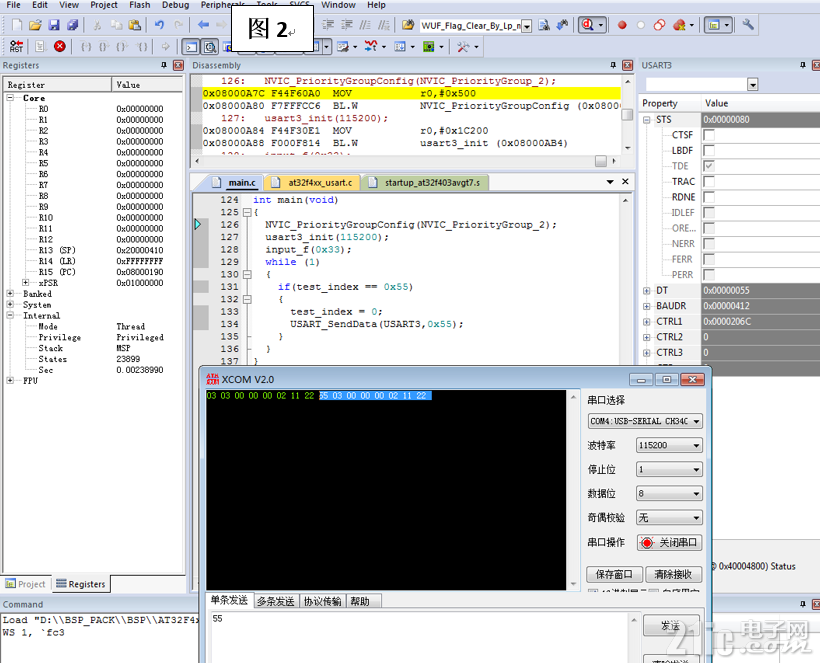820x663 pixels.
Task: Expand the CTRL1 property
Action: pyautogui.click(x=646, y=322)
